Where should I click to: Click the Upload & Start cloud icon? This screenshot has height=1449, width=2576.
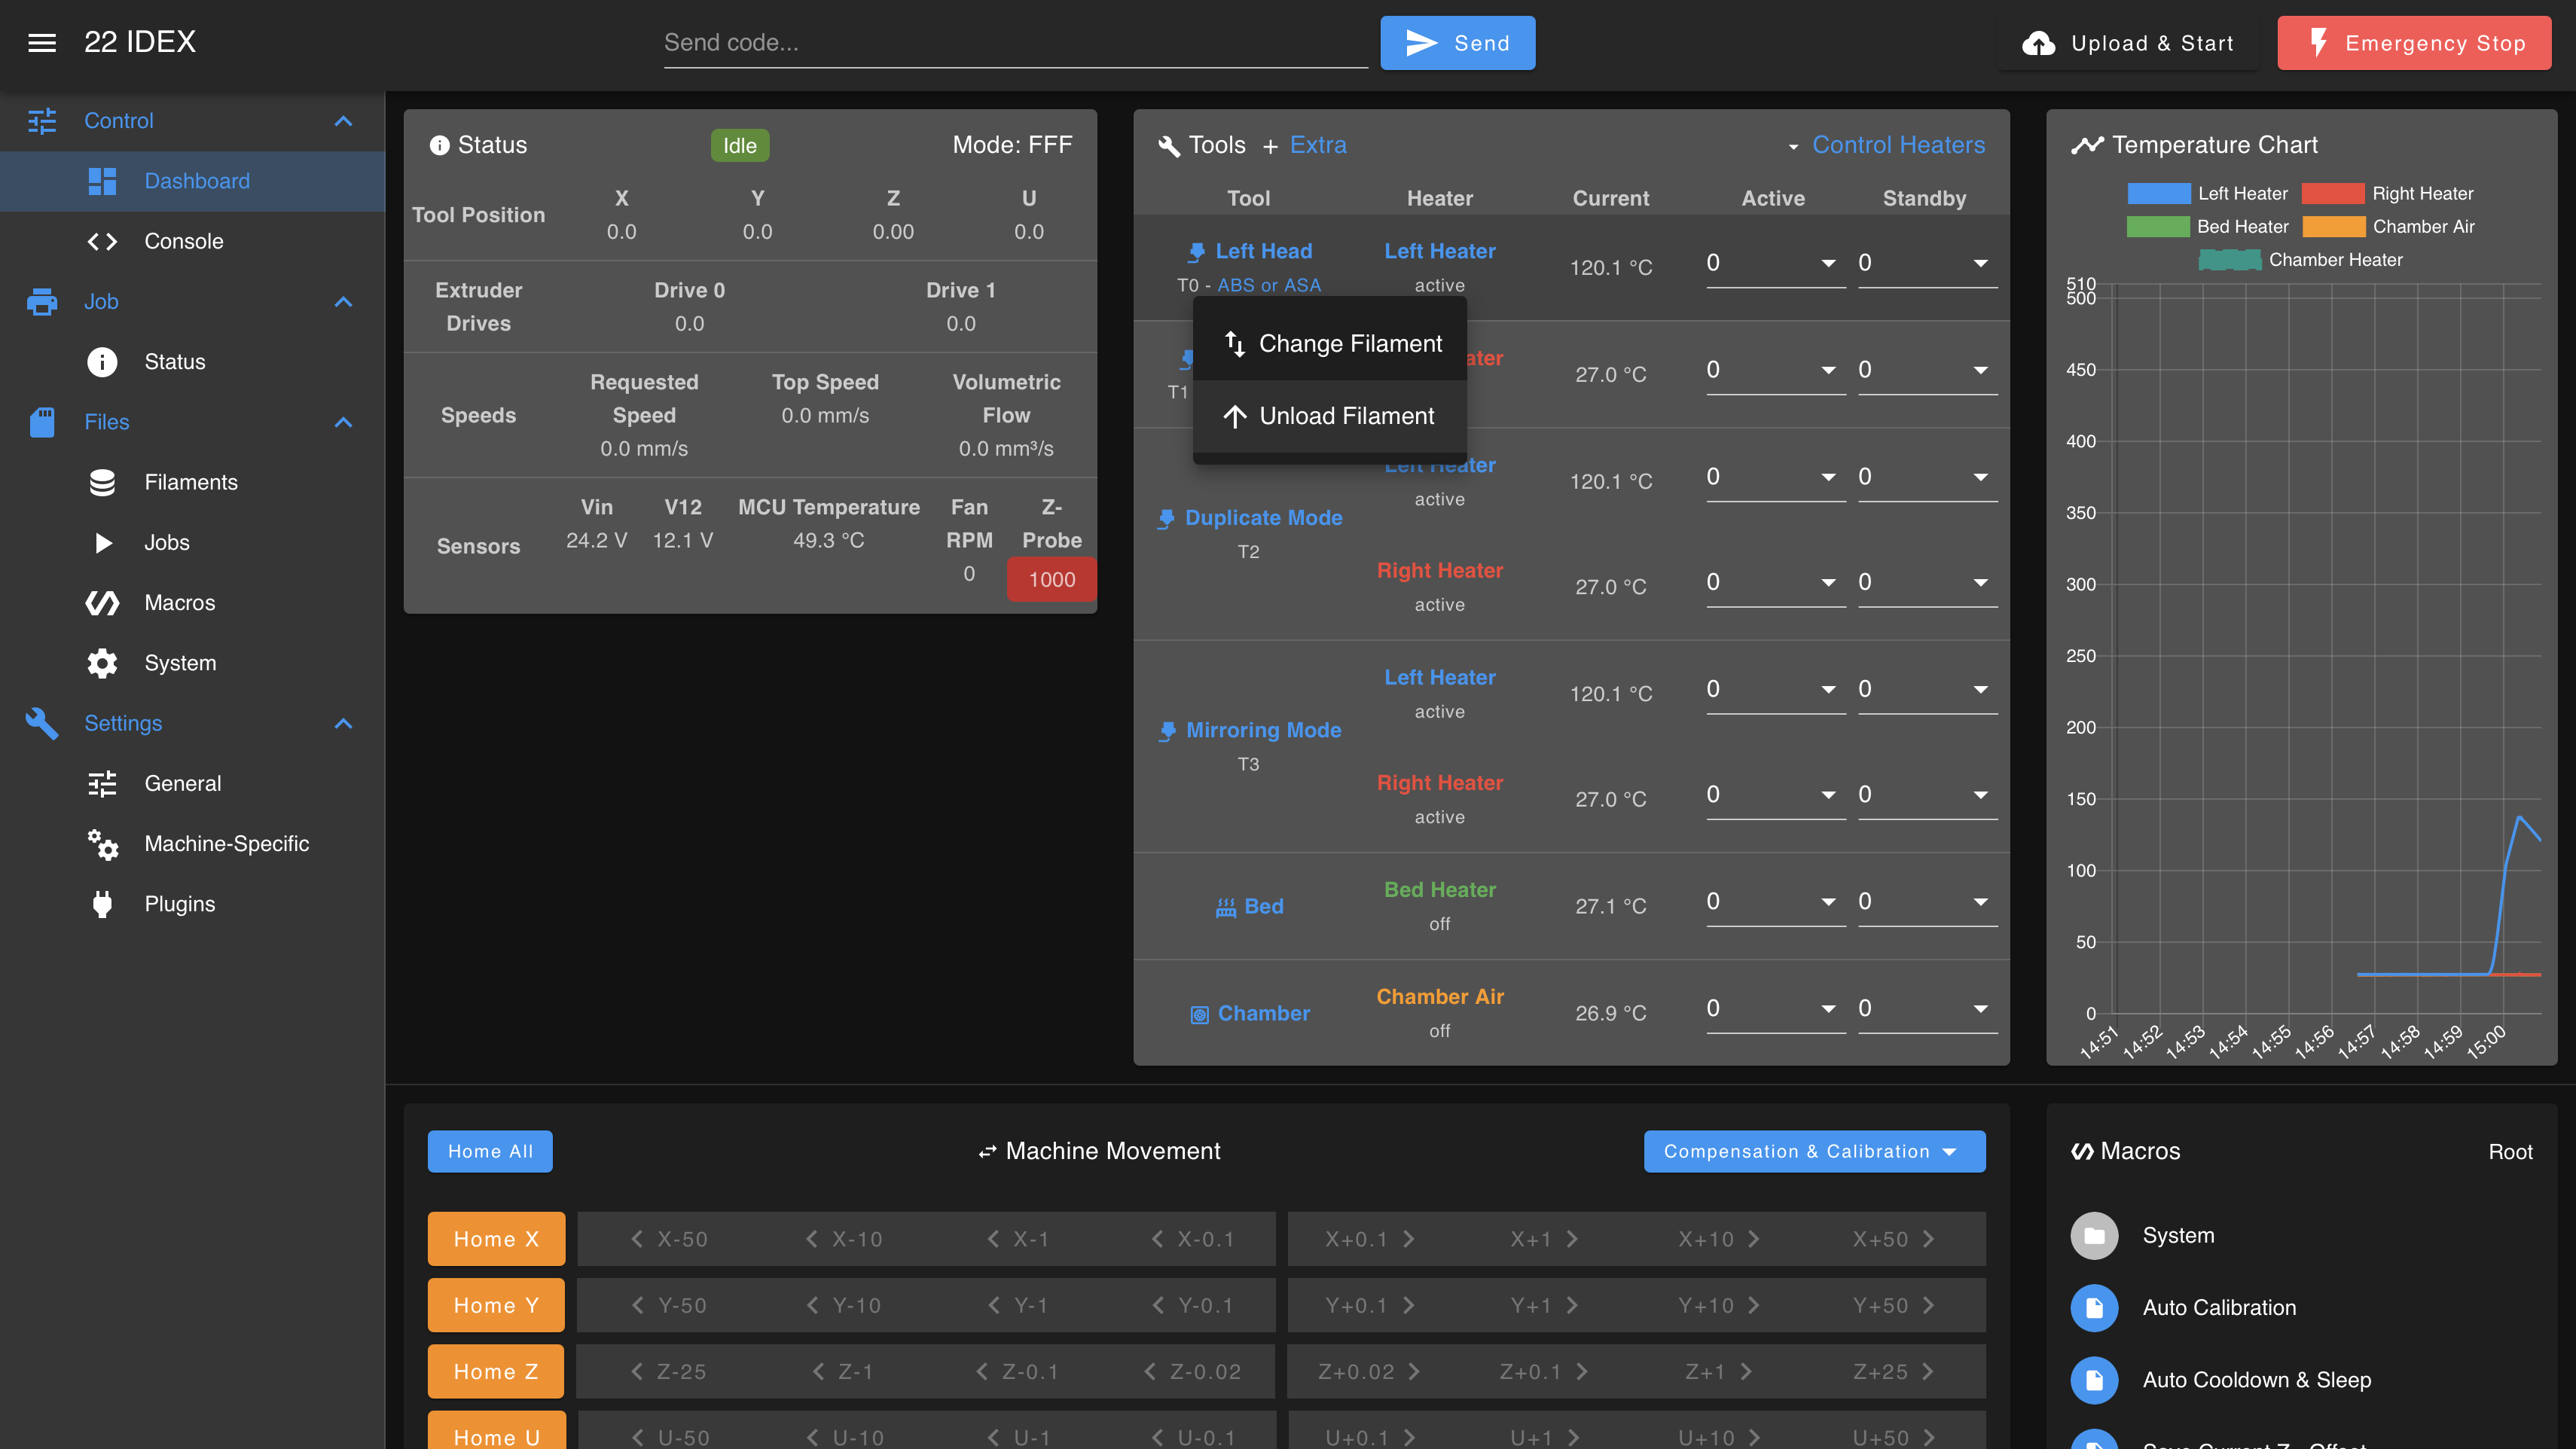pos(2038,43)
